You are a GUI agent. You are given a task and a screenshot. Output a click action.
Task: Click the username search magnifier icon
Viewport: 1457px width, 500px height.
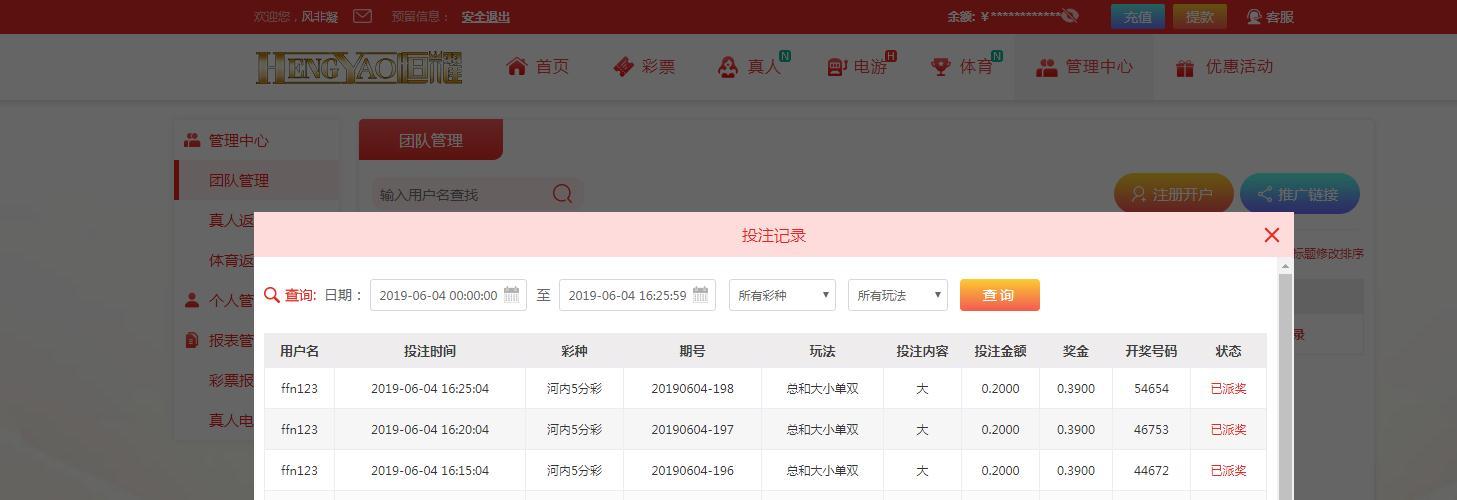562,194
